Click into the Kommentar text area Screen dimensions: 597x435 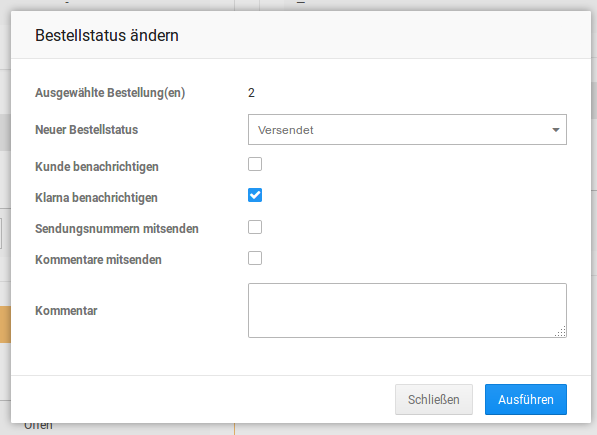pos(407,310)
